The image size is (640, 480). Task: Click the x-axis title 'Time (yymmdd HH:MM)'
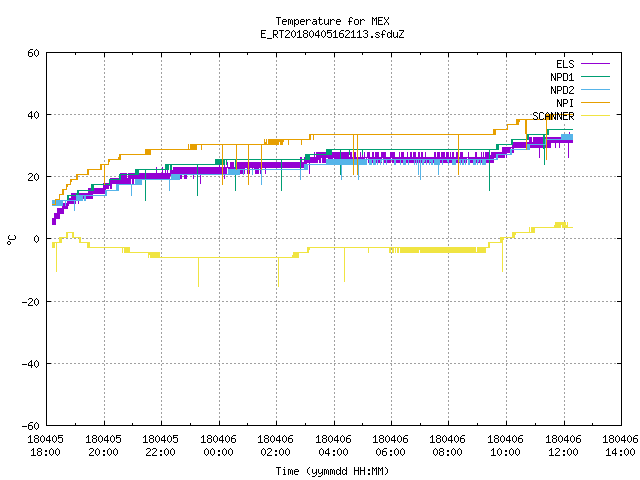(332, 471)
